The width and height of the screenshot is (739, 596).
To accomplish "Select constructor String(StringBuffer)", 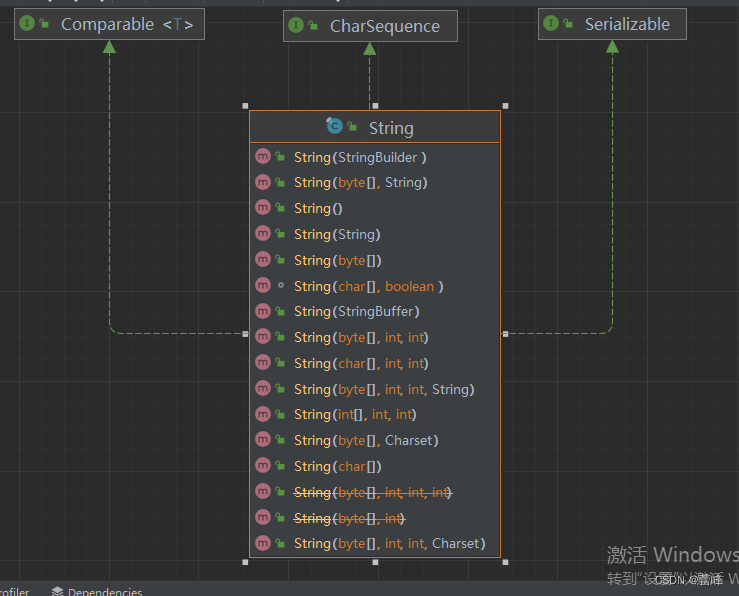I will click(375, 311).
